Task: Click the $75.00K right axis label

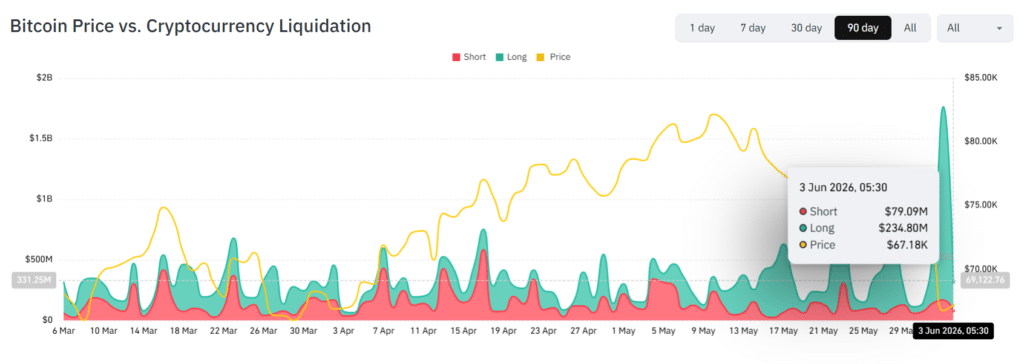Action: 980,205
